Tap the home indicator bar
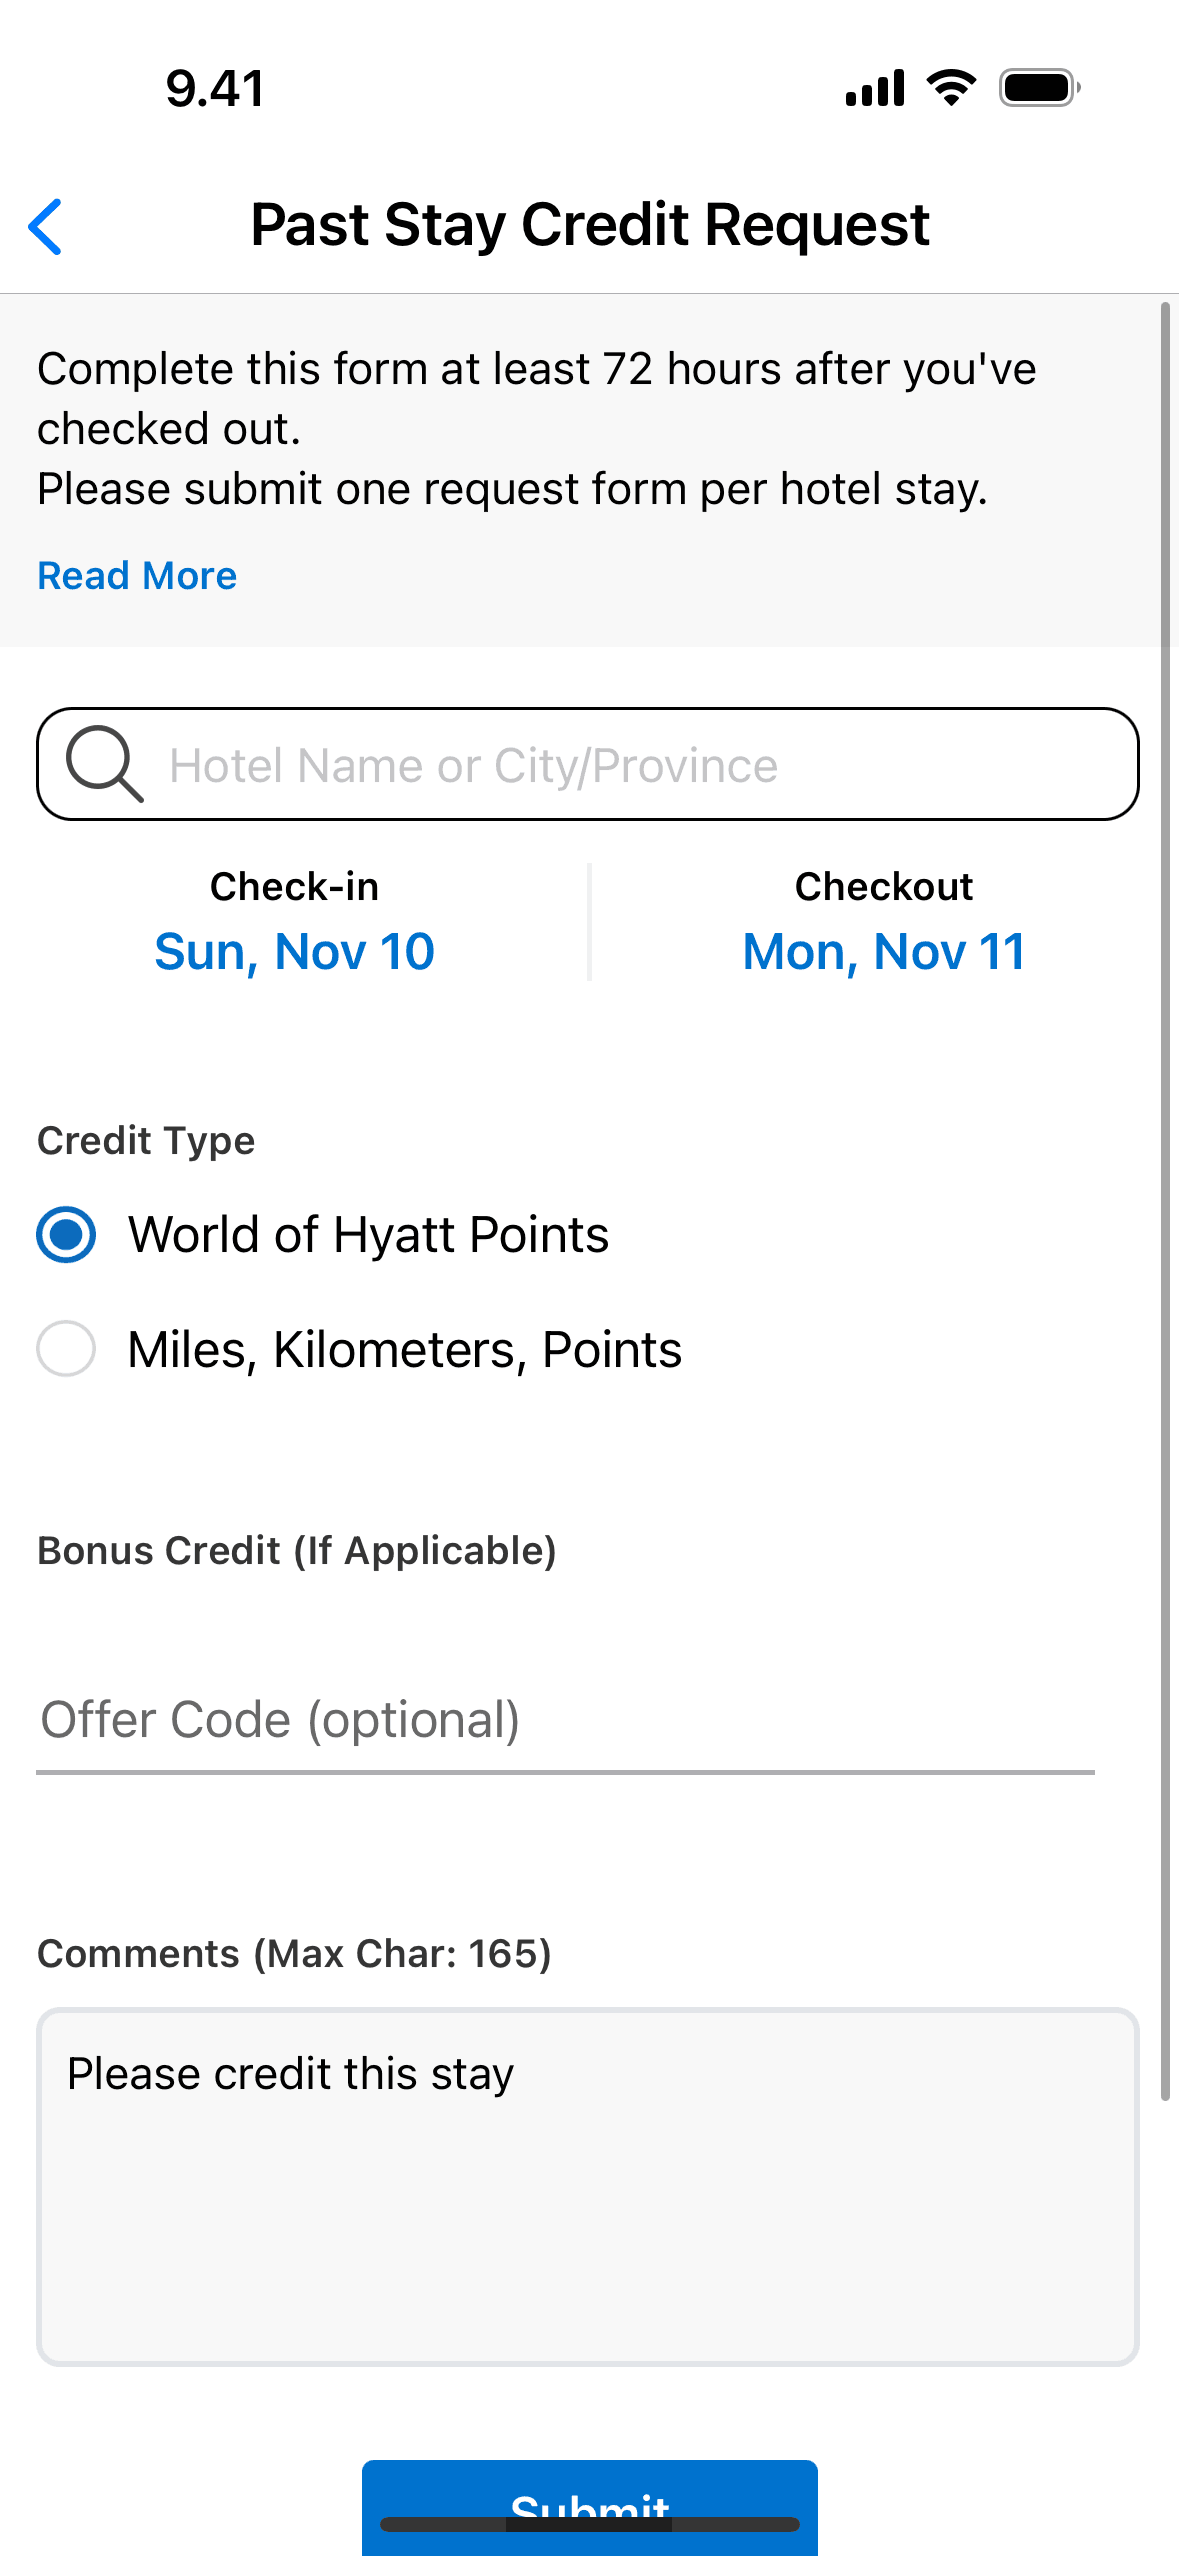1179x2556 pixels. [590, 2524]
